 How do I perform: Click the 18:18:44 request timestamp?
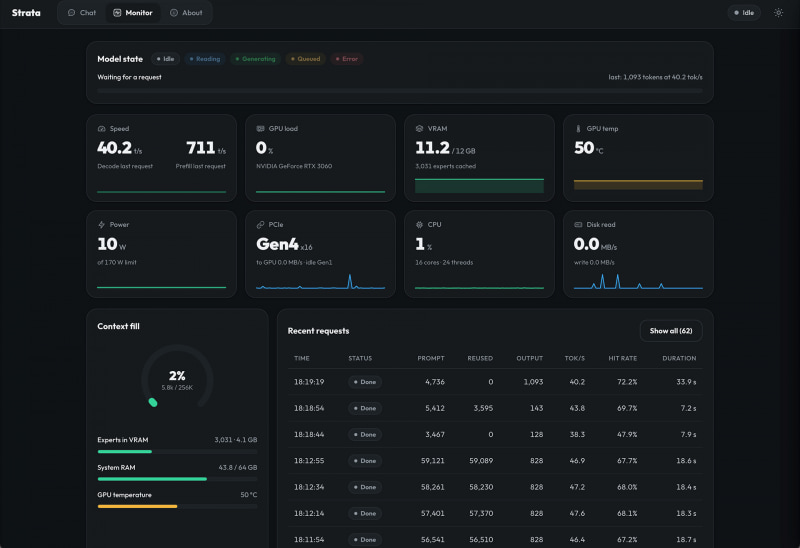pos(309,434)
